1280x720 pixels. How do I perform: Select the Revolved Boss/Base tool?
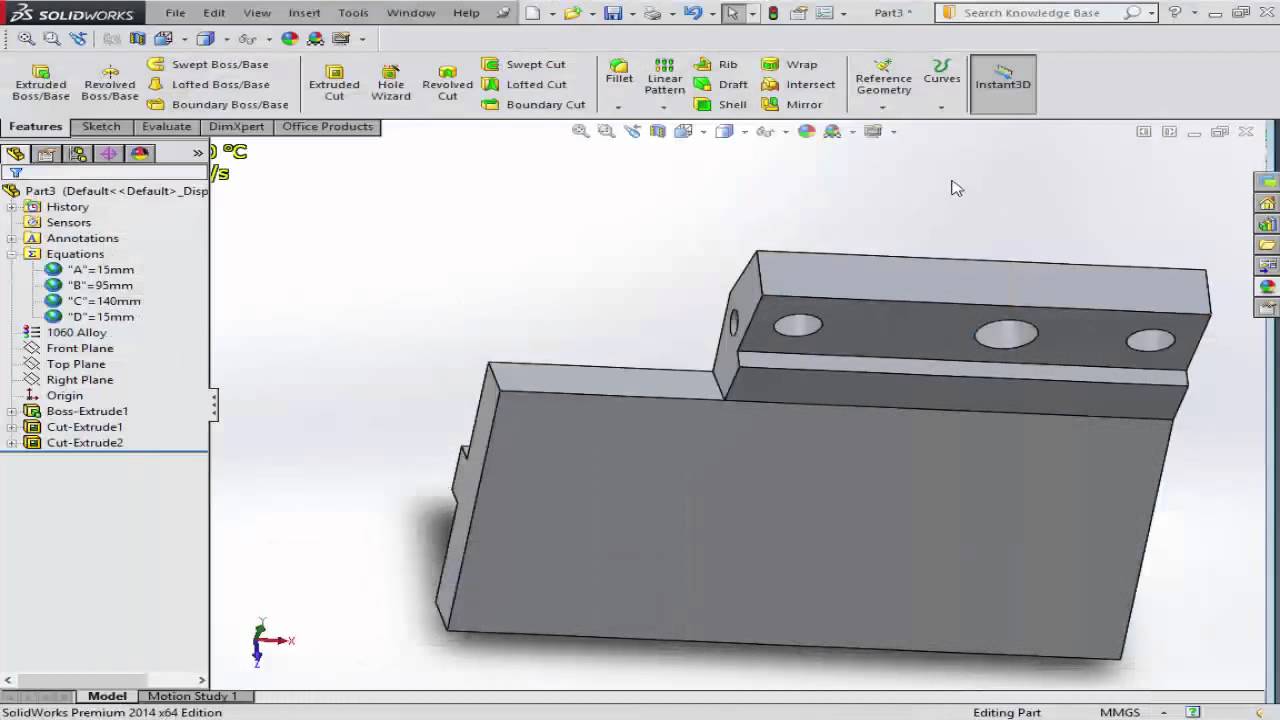pyautogui.click(x=110, y=82)
